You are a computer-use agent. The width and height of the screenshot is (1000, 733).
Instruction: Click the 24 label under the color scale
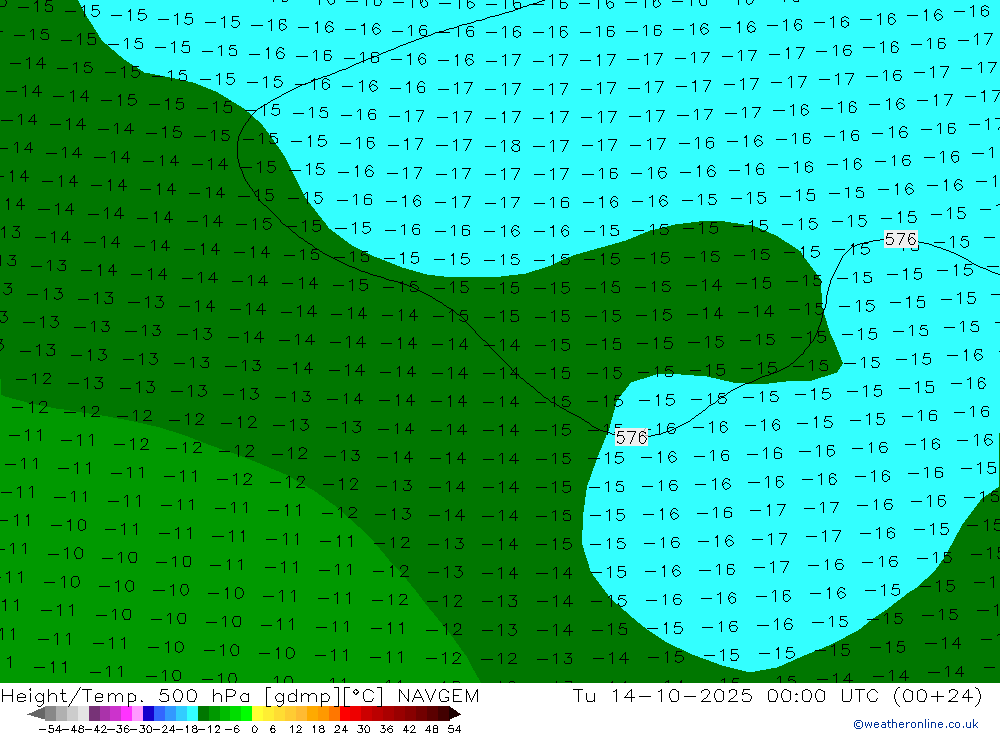(x=341, y=729)
